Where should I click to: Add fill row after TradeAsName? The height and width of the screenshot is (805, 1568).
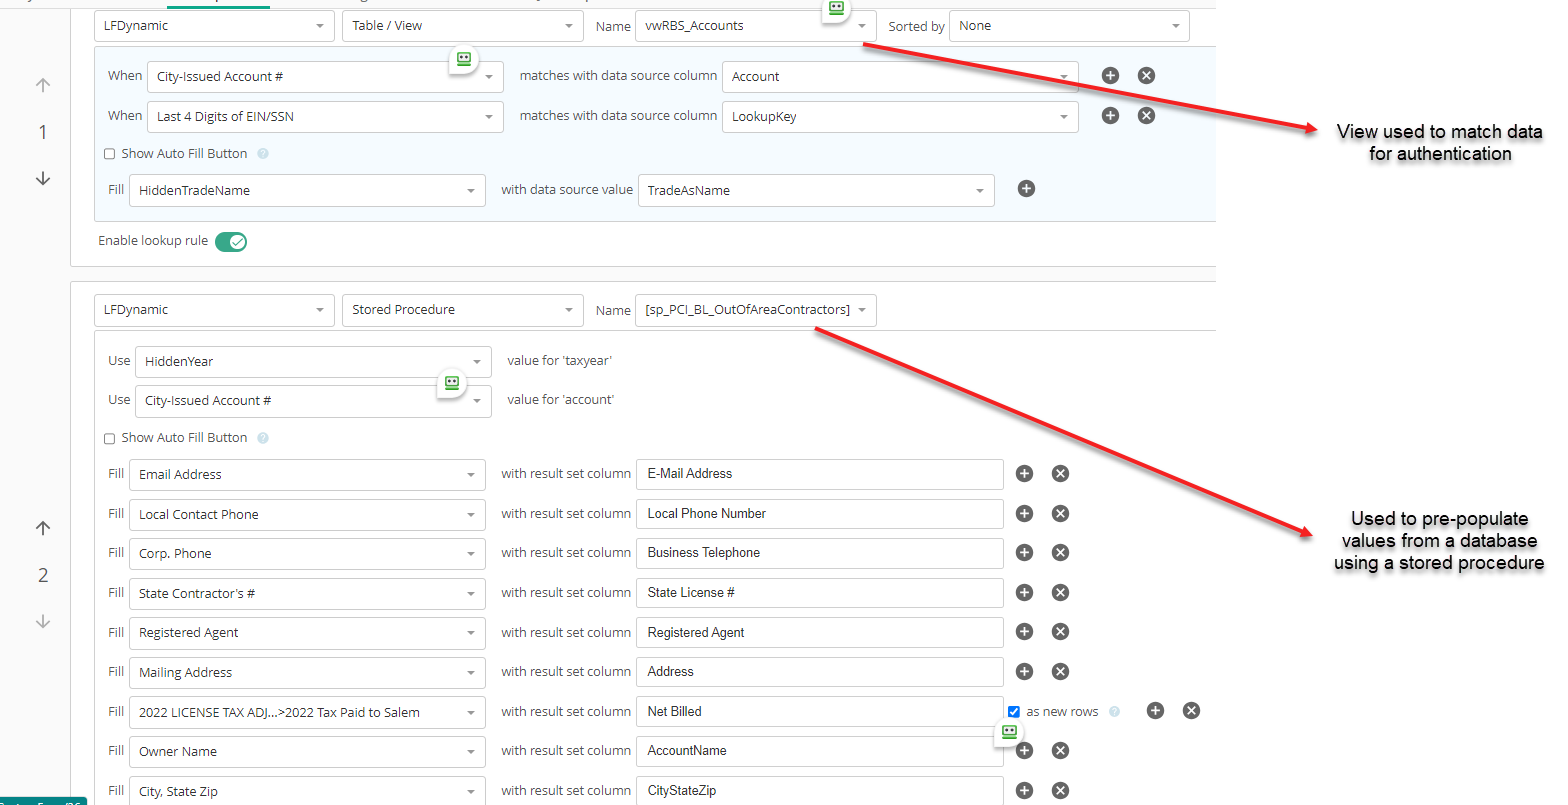tap(1026, 189)
